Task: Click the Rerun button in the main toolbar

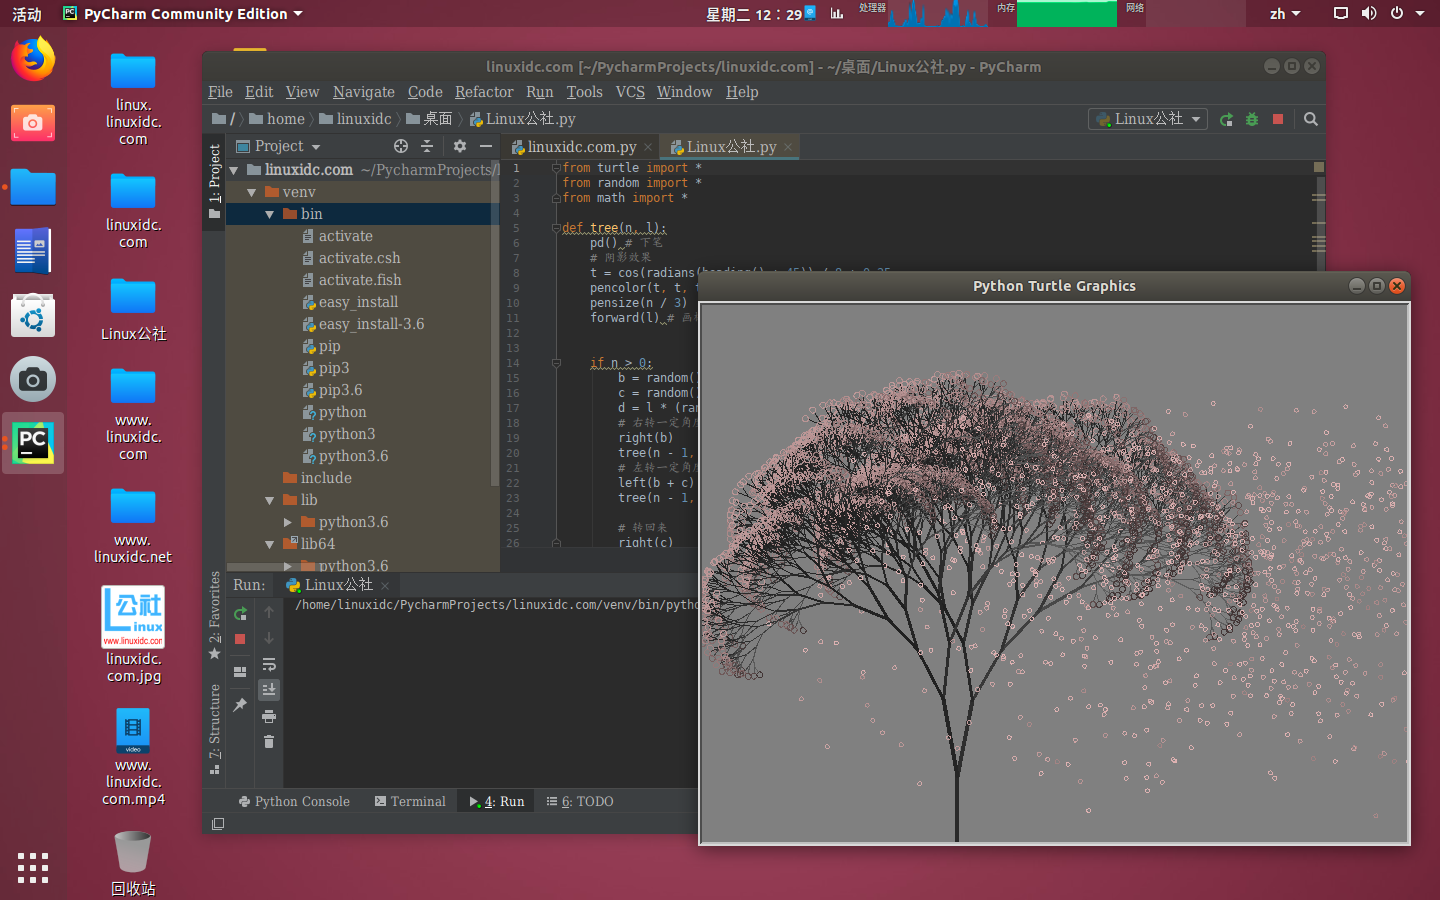Action: point(1226,119)
